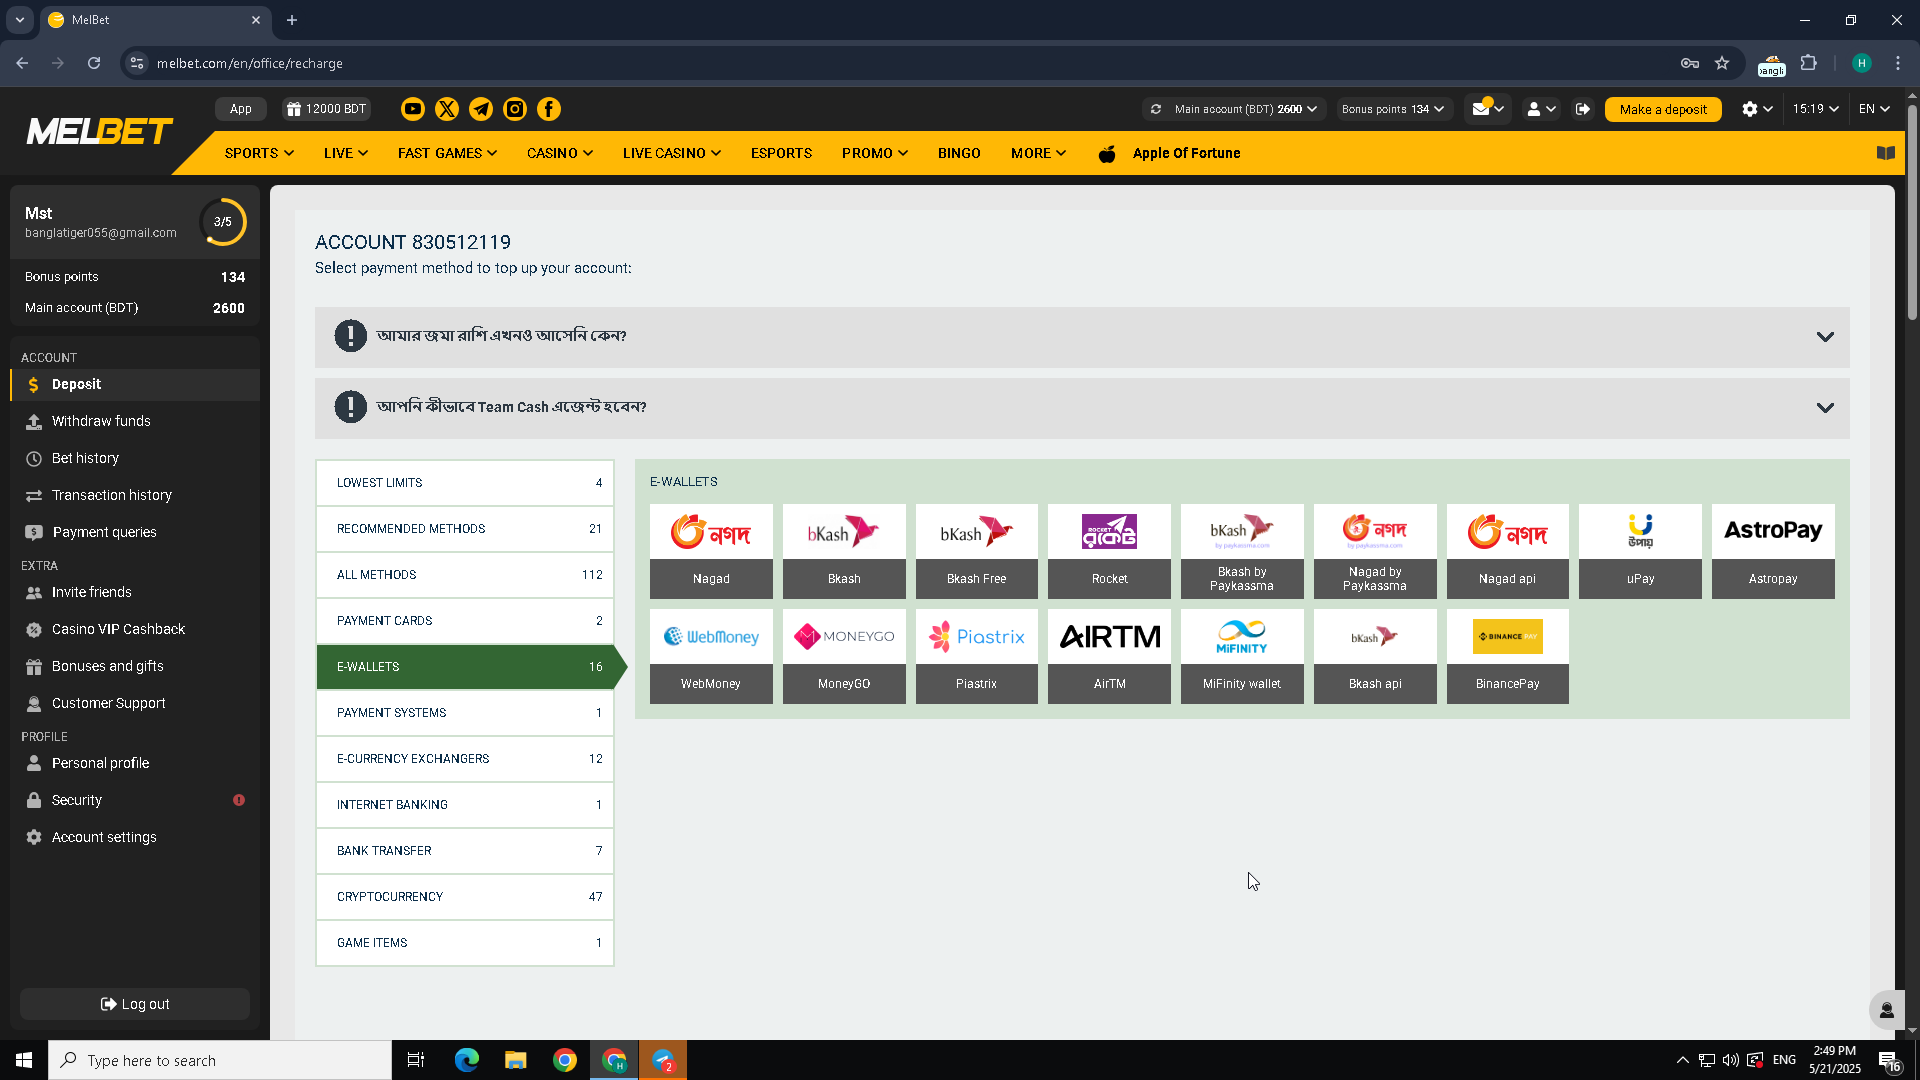Screen dimensions: 1920x1080
Task: Select the uPay e-wallet
Action: click(x=1640, y=551)
